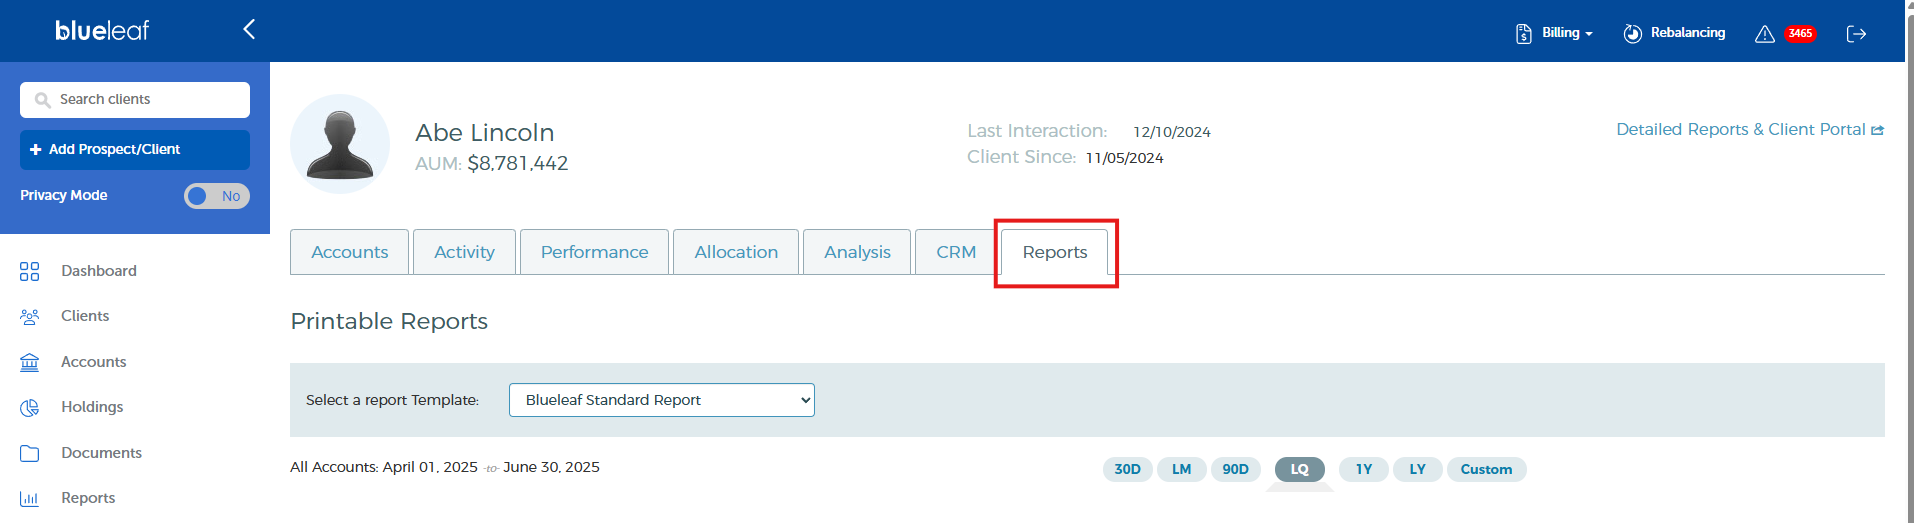Open sidebar Accounts text link
1914x523 pixels.
pos(94,362)
